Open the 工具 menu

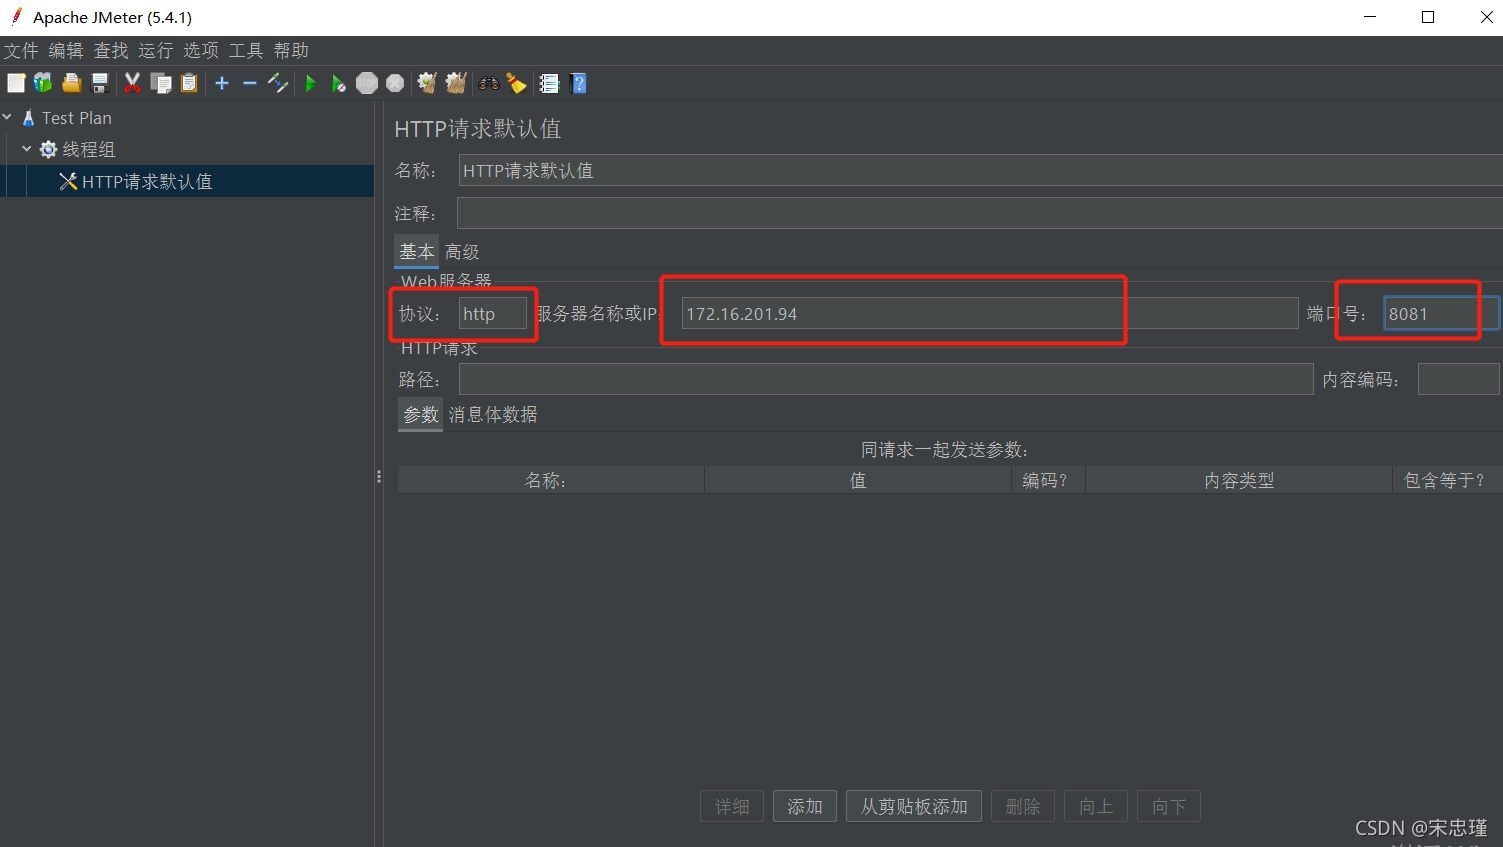pos(246,50)
